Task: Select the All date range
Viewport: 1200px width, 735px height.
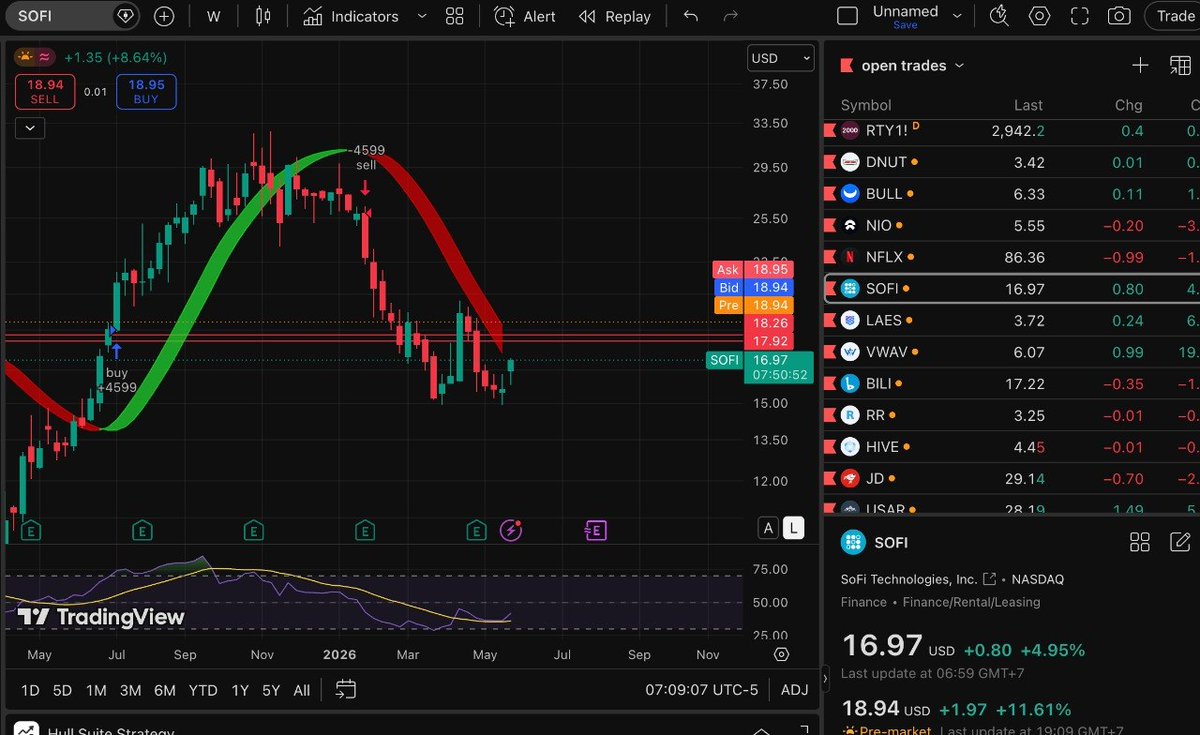Action: pyautogui.click(x=301, y=690)
